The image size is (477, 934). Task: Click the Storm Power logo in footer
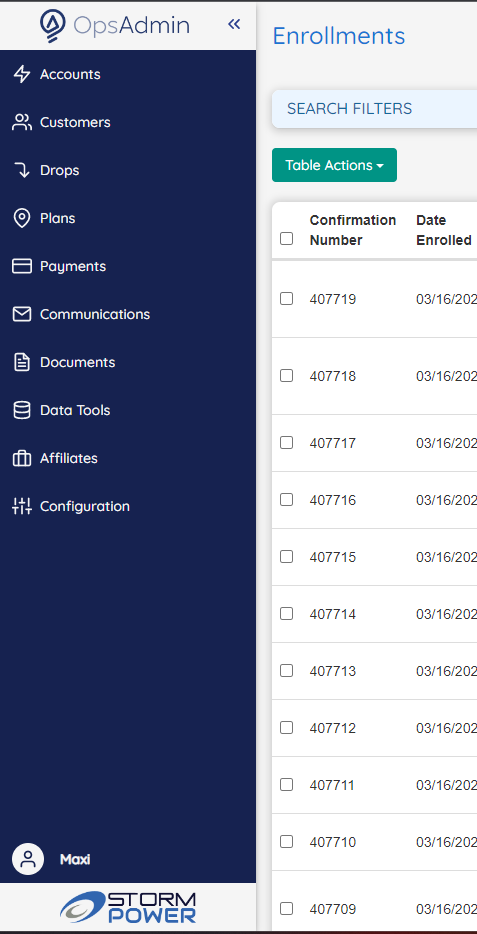128,907
